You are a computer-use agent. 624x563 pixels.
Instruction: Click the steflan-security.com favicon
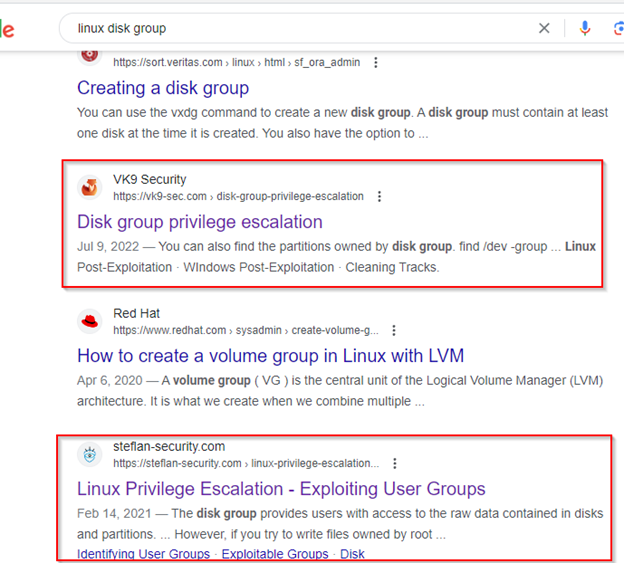pos(90,454)
